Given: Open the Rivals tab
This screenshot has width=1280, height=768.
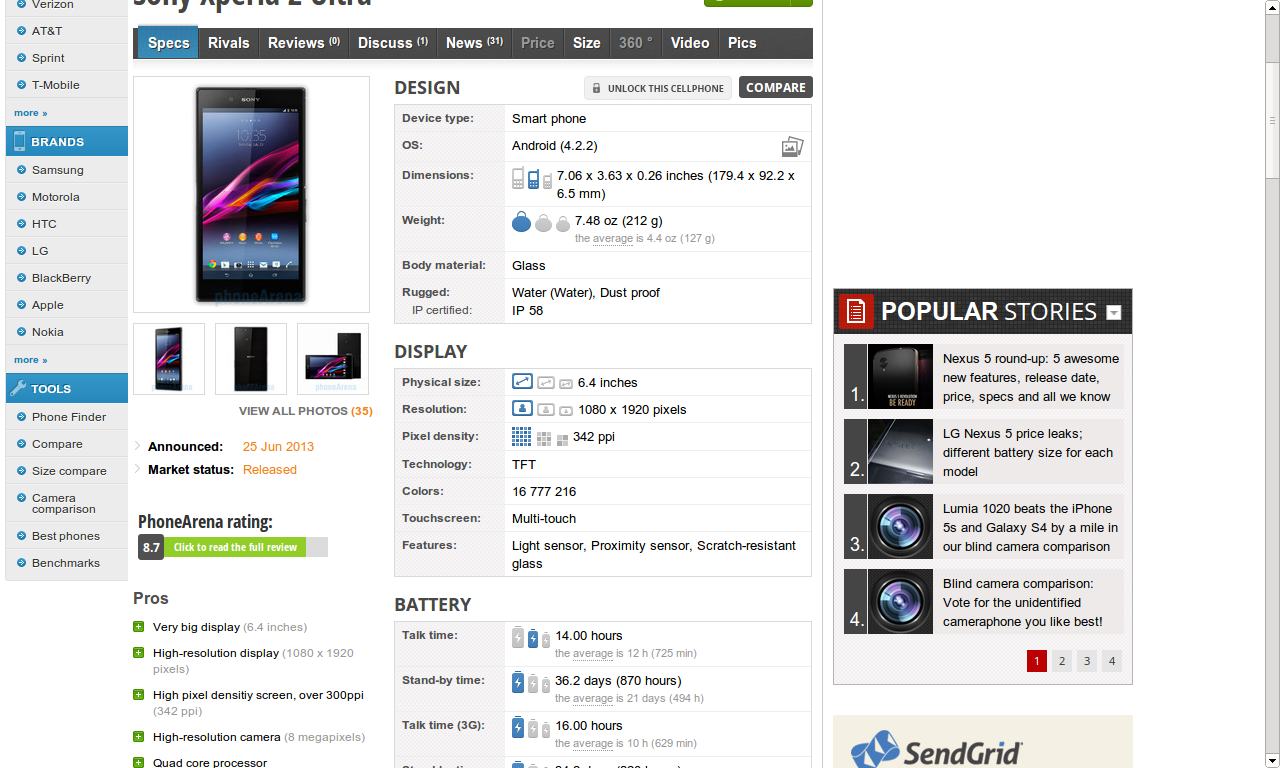Looking at the screenshot, I should tap(229, 43).
